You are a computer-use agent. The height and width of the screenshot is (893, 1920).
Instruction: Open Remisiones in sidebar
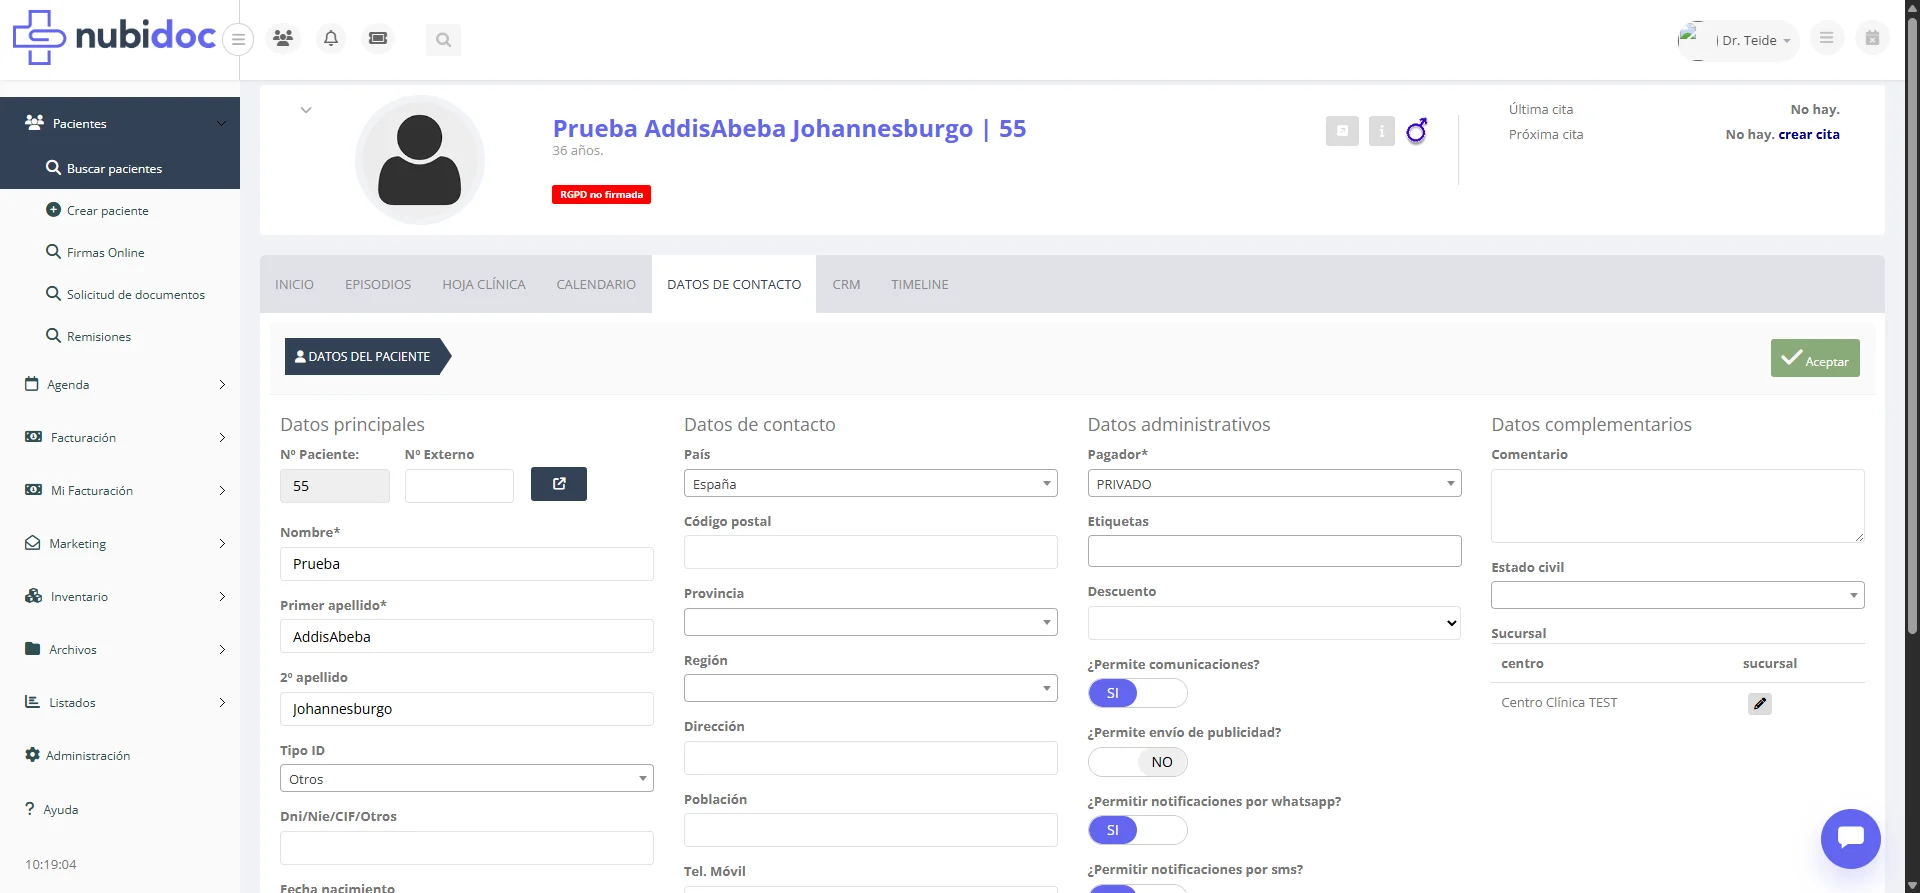tap(98, 336)
